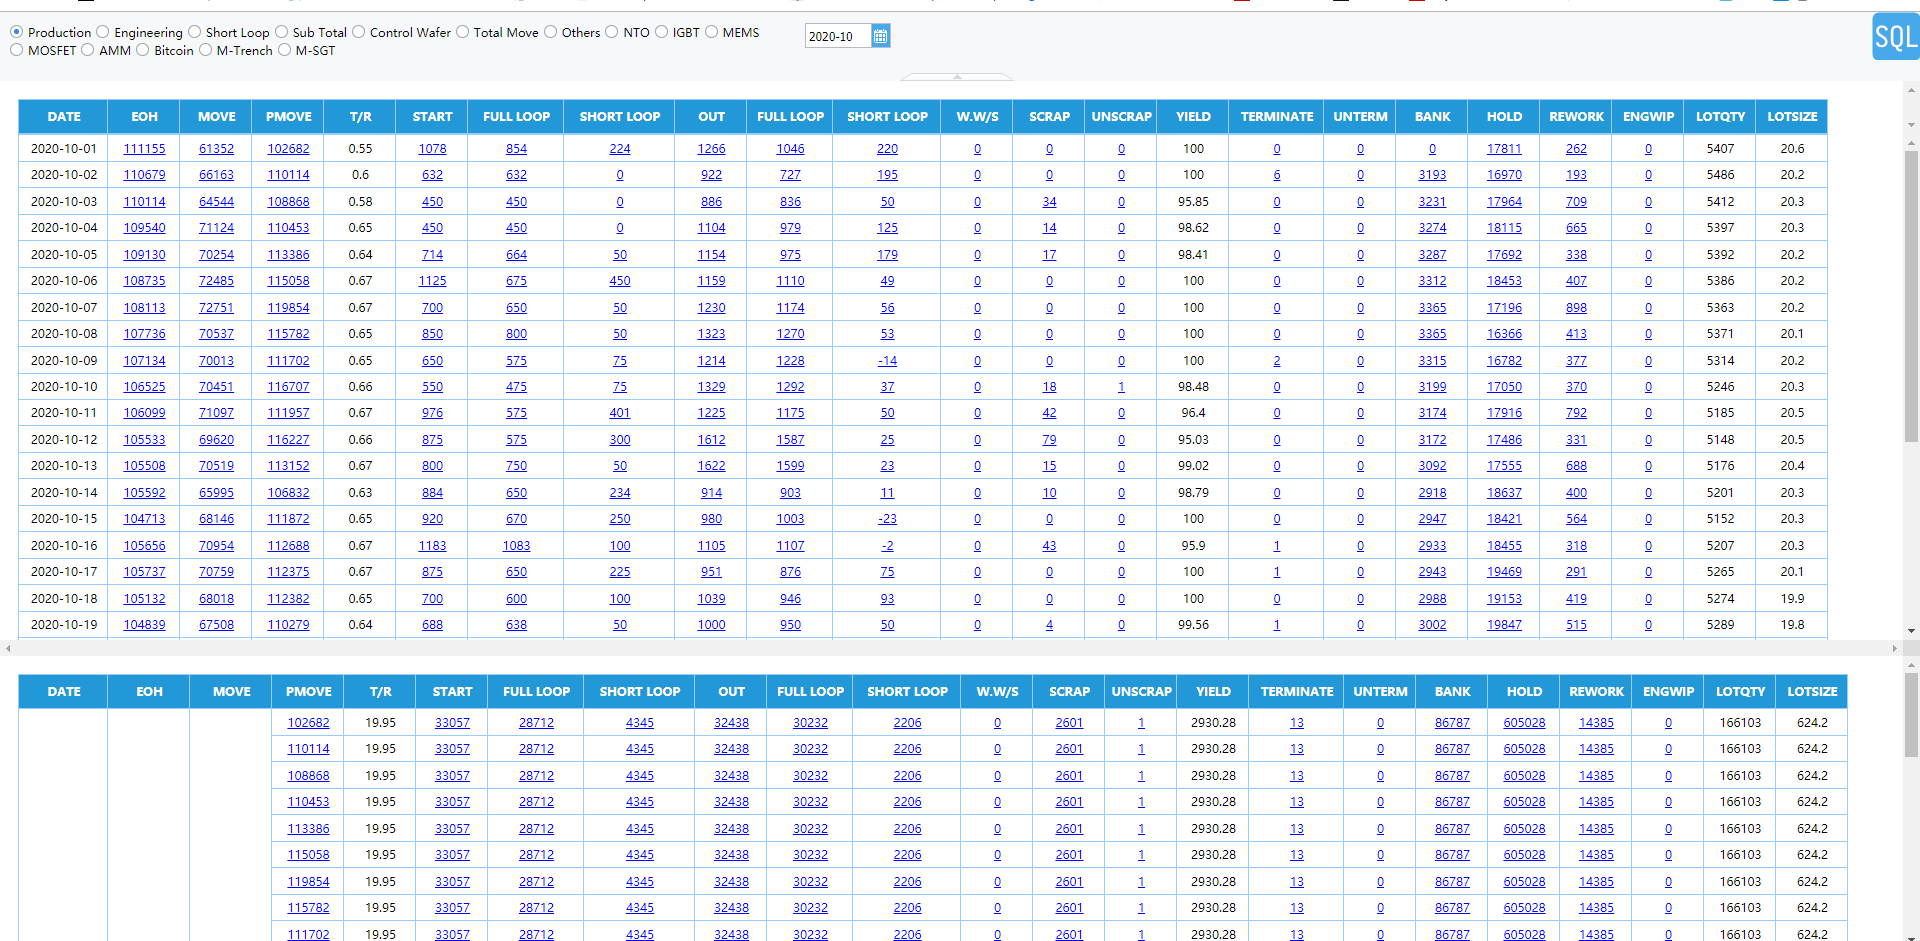Viewport: 1920px width, 941px height.
Task: Click the SQL button icon
Action: click(1895, 36)
